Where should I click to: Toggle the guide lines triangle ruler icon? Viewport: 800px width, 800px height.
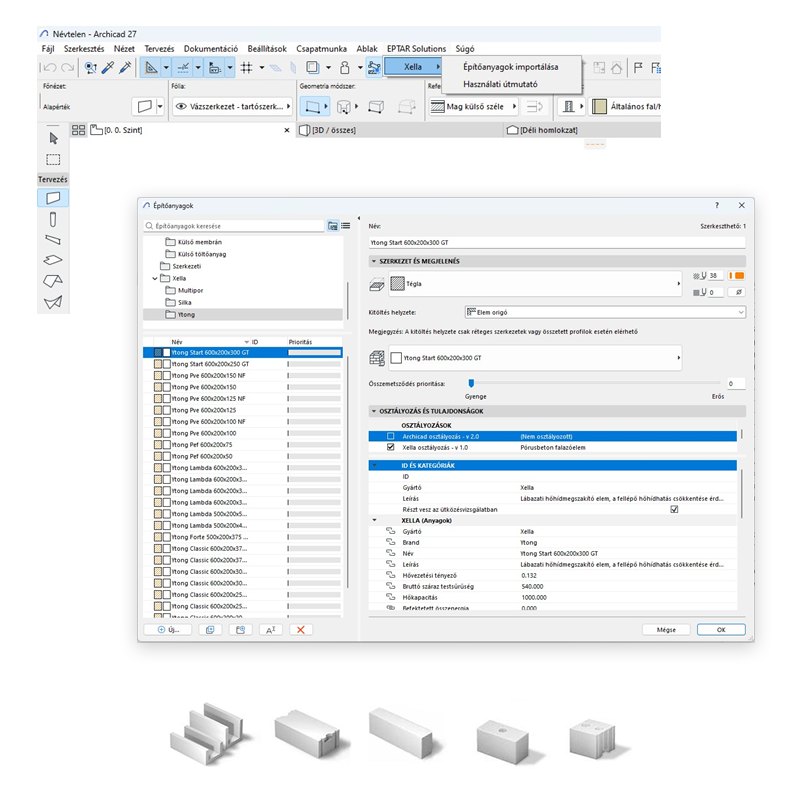tap(151, 67)
